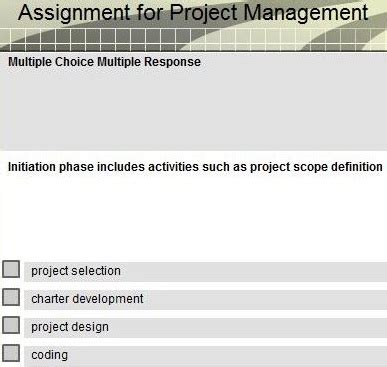
Task: Tick the checkbox for project selection
Action: (x=11, y=269)
